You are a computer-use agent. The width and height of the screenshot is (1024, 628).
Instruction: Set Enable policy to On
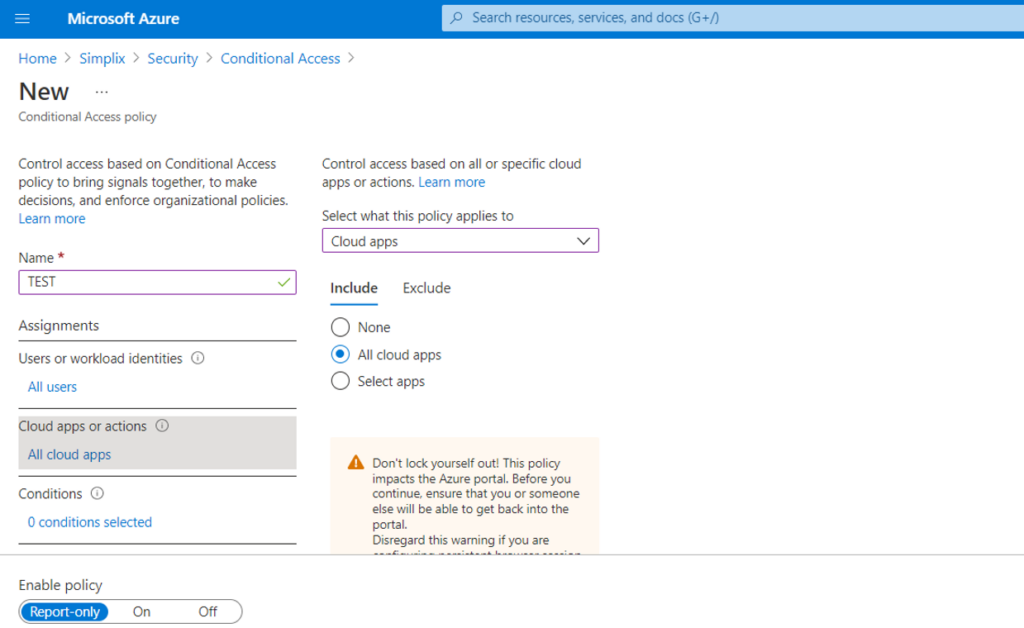tap(142, 612)
